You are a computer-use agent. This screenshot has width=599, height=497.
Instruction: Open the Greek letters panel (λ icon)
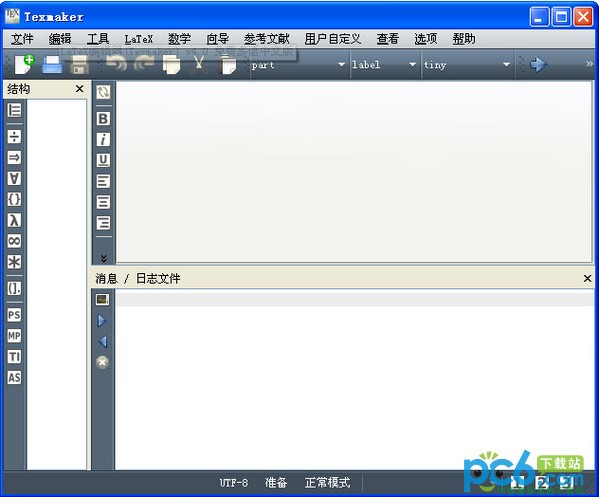coord(15,220)
